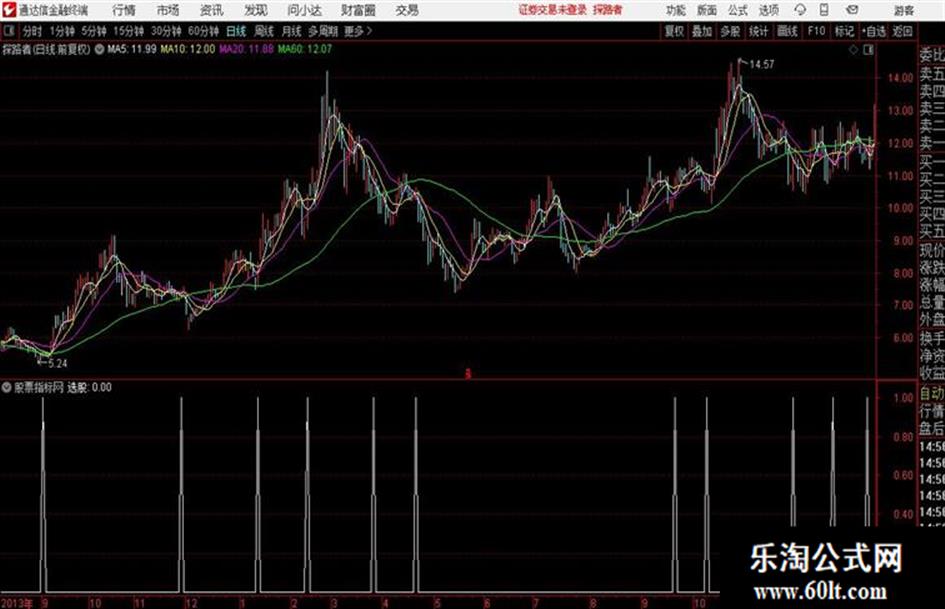Click the panel layout icon near the diamond
The width and height of the screenshot is (945, 609).
[868, 50]
